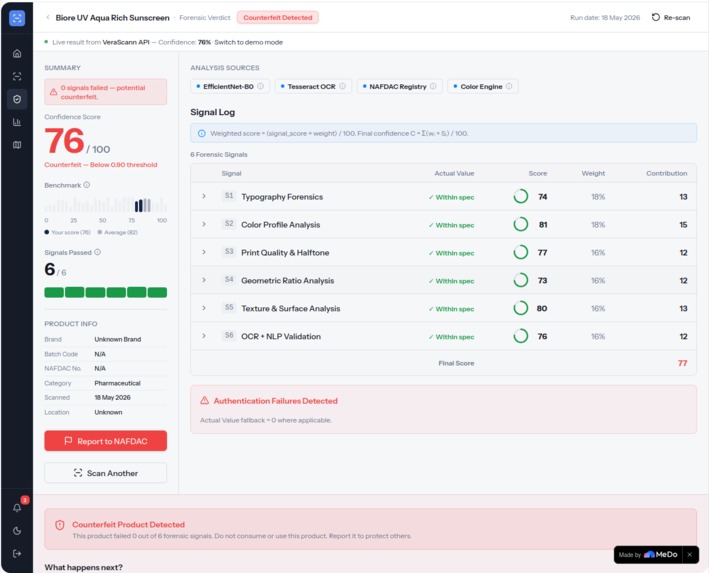Select the EfficientNet-B0 source chip
709x573 pixels.
click(x=230, y=86)
